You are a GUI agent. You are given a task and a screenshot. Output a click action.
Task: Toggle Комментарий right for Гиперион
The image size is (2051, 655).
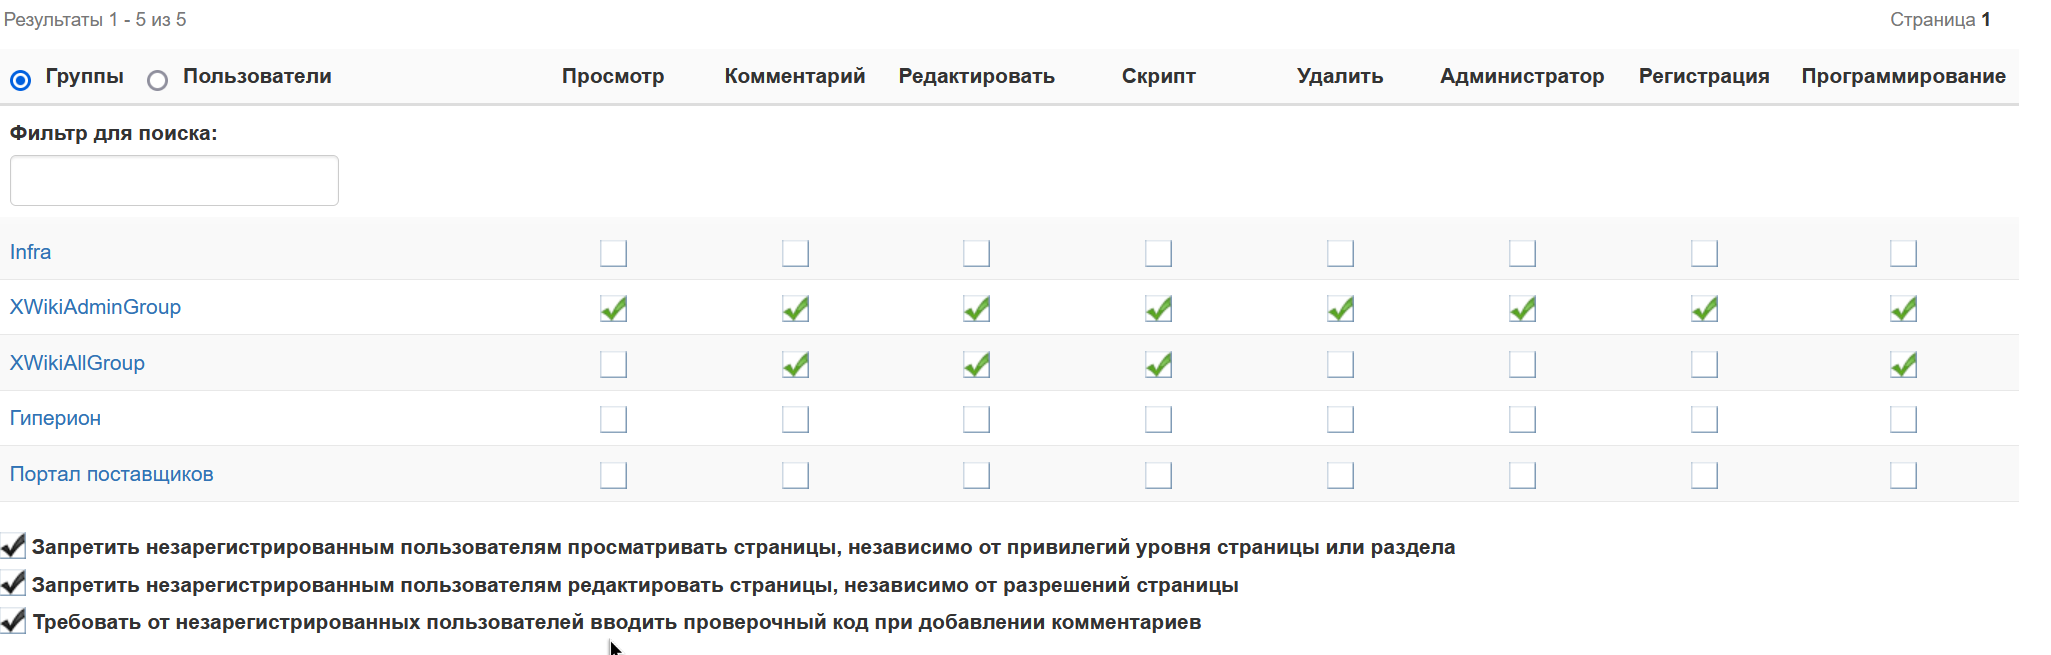click(795, 419)
